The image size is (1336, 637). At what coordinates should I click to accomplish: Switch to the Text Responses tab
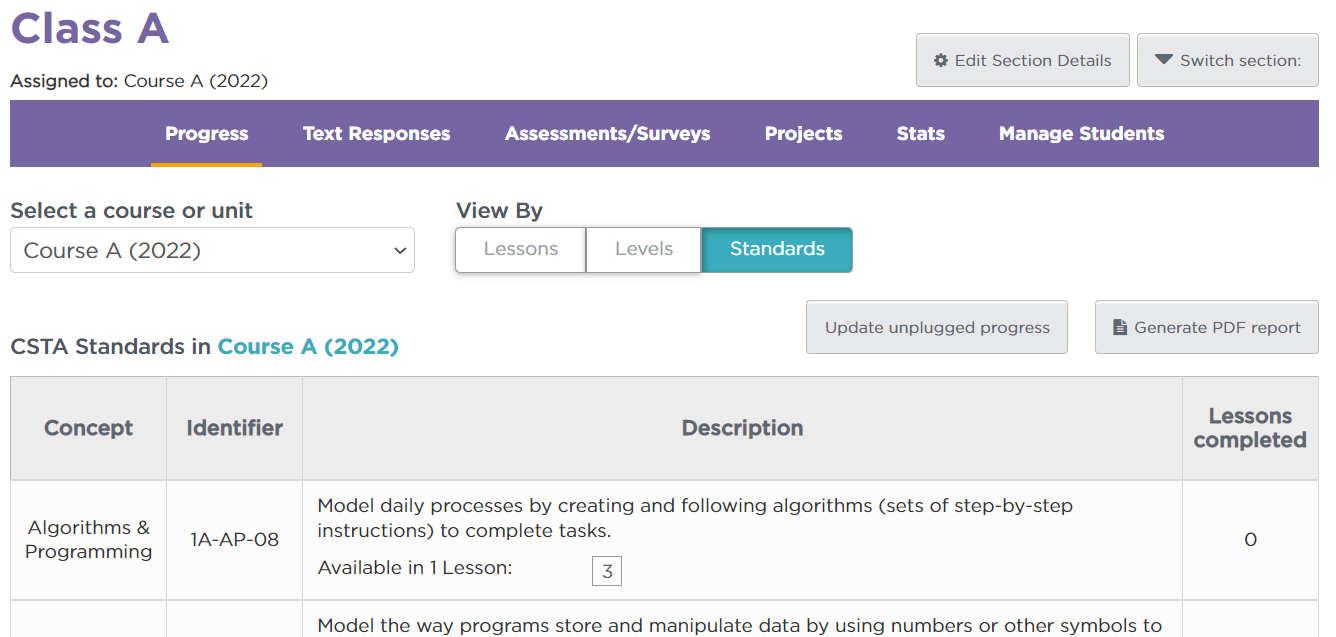point(376,133)
